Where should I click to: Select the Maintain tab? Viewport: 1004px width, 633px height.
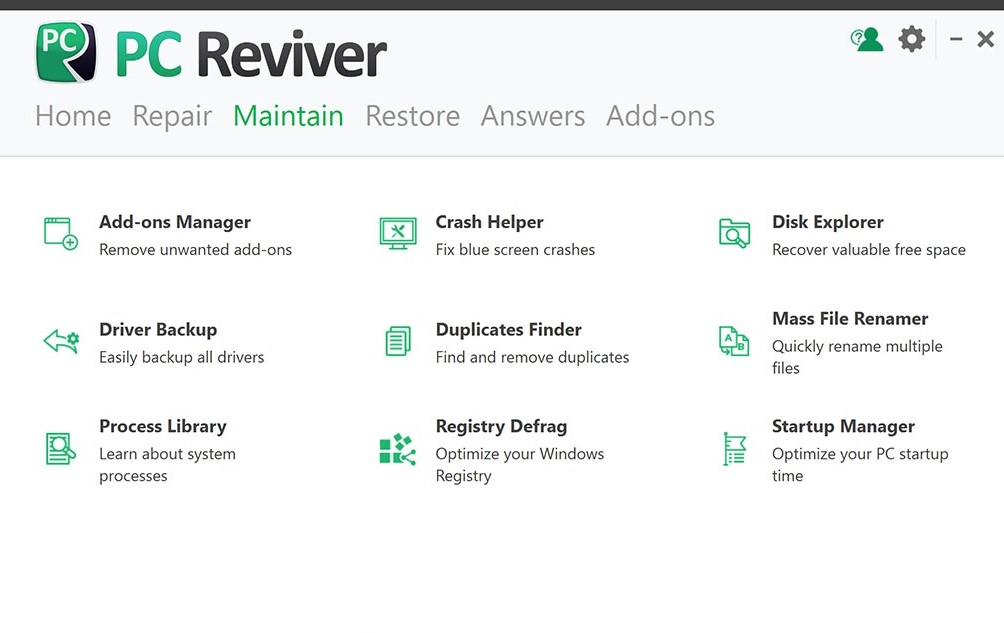(x=288, y=116)
